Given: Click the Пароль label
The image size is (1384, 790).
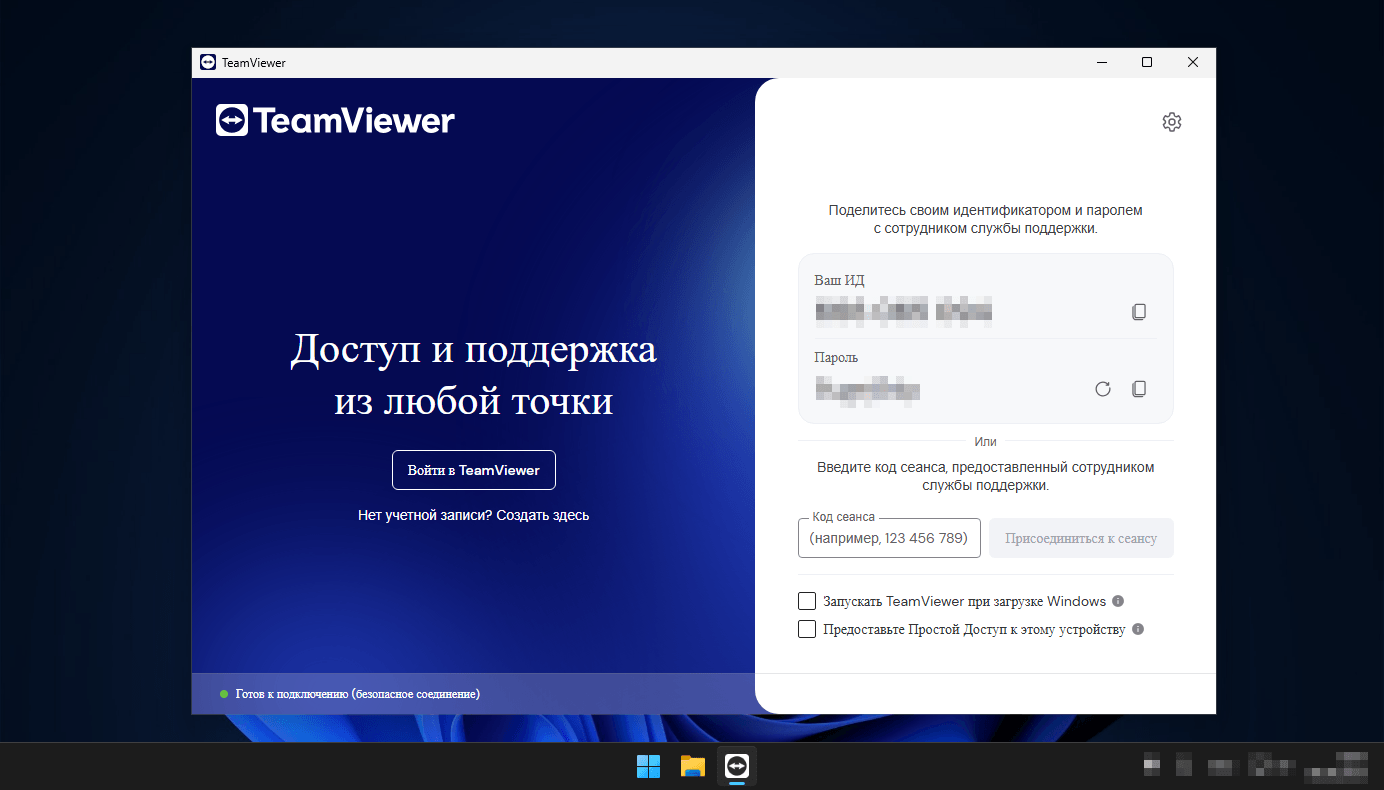Looking at the screenshot, I should pyautogui.click(x=836, y=358).
